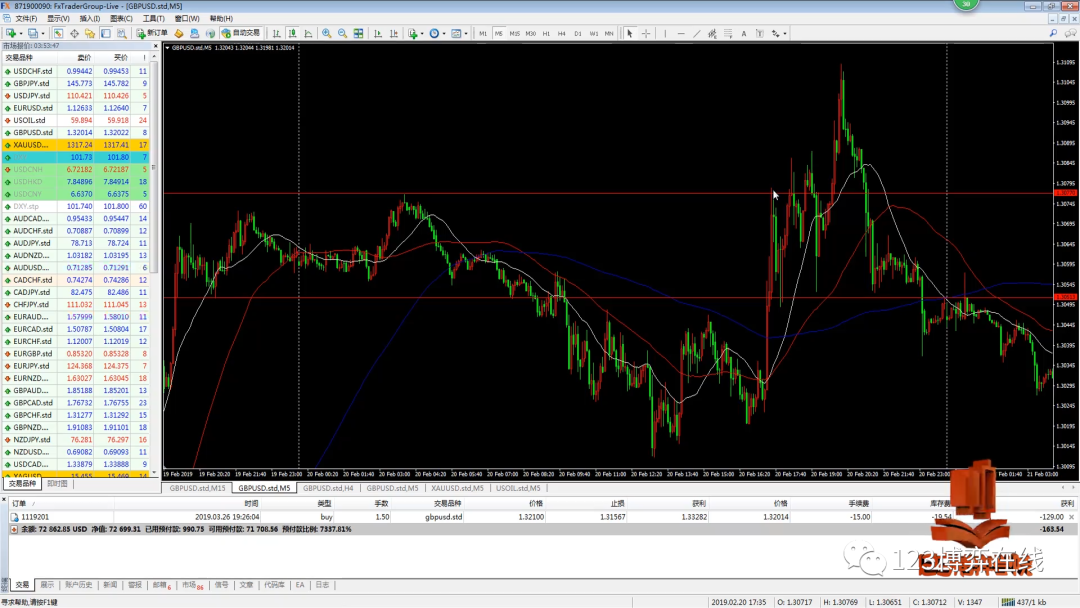This screenshot has height=608, width=1080.
Task: Toggle the Market Watch panel icon
Action: [59, 33]
